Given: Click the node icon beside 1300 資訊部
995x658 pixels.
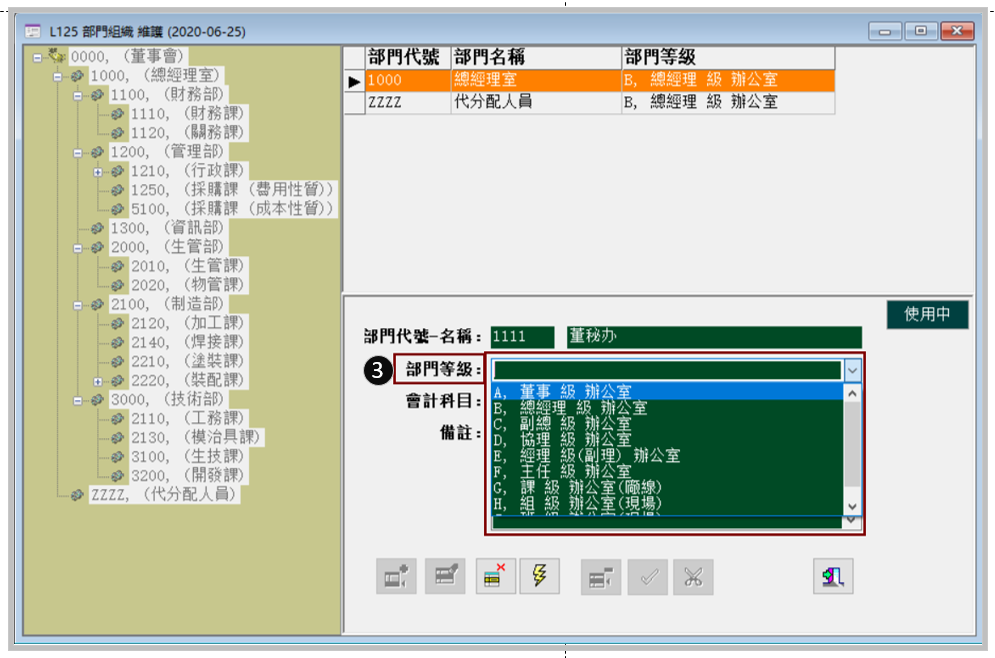Looking at the screenshot, I should 98,228.
